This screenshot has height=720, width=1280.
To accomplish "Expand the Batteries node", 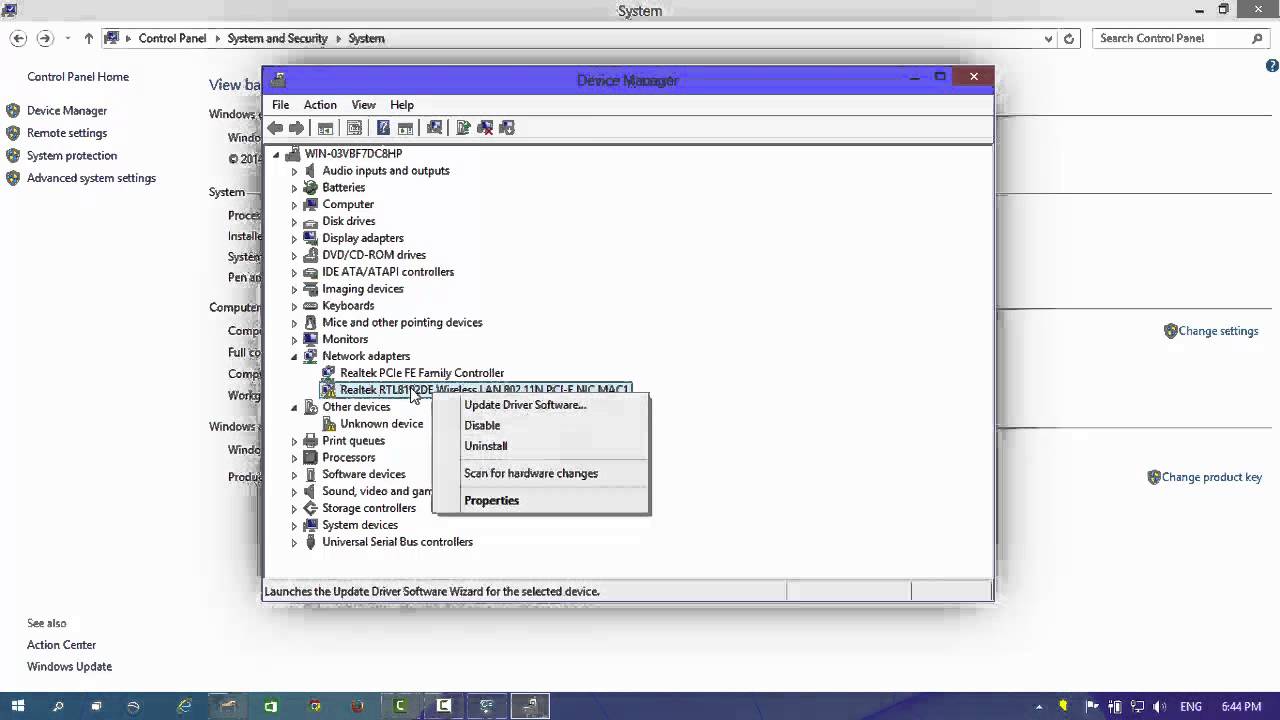I will pos(294,188).
